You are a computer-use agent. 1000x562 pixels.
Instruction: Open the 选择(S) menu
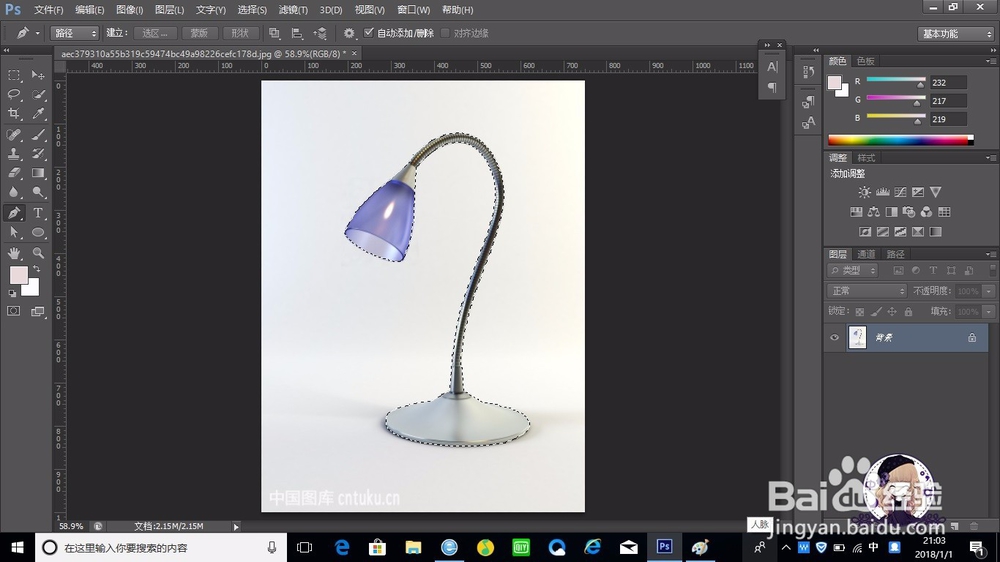[252, 10]
